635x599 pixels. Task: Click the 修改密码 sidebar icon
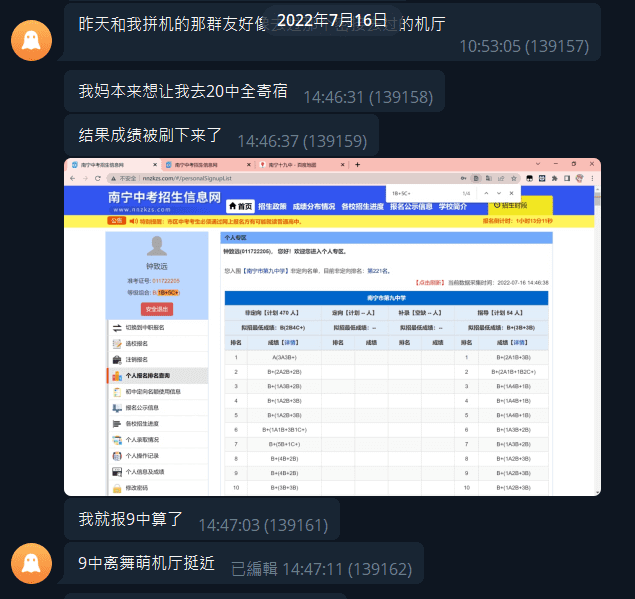click(116, 488)
